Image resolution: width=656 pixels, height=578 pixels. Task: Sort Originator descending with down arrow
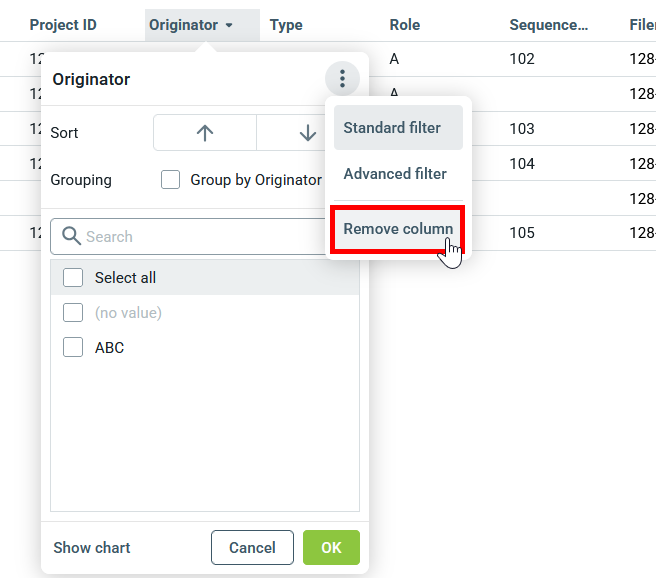pyautogui.click(x=307, y=133)
